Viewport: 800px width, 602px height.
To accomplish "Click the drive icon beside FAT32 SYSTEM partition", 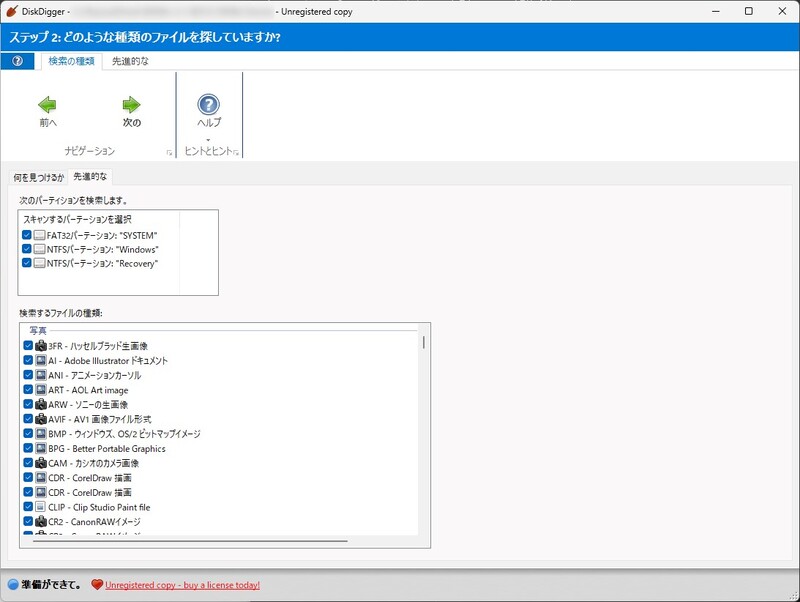I will pyautogui.click(x=39, y=235).
